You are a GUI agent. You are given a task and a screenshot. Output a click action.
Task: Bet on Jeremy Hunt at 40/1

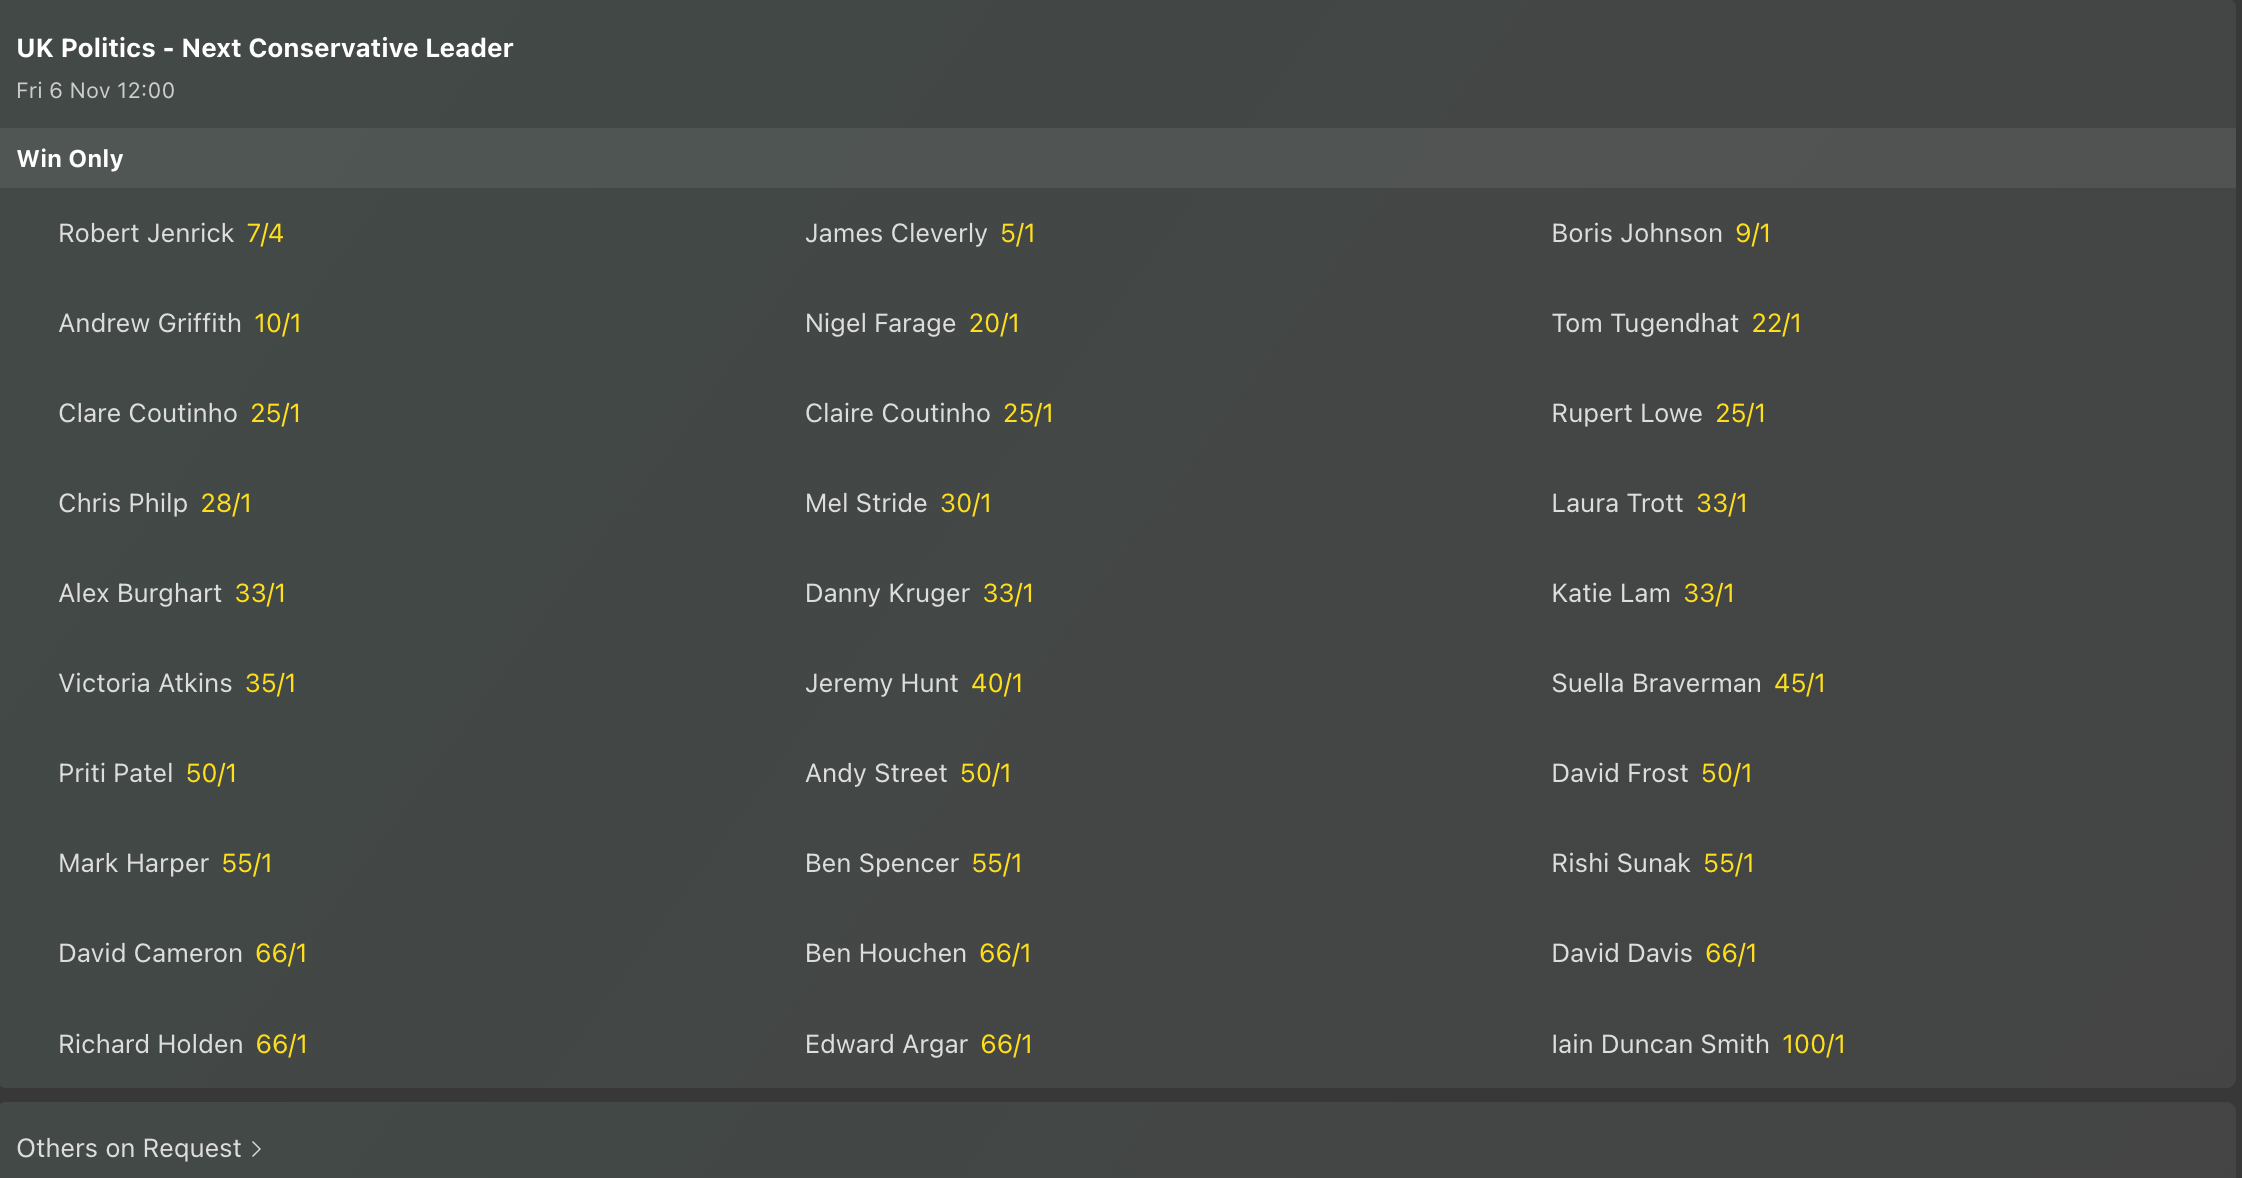[x=996, y=684]
